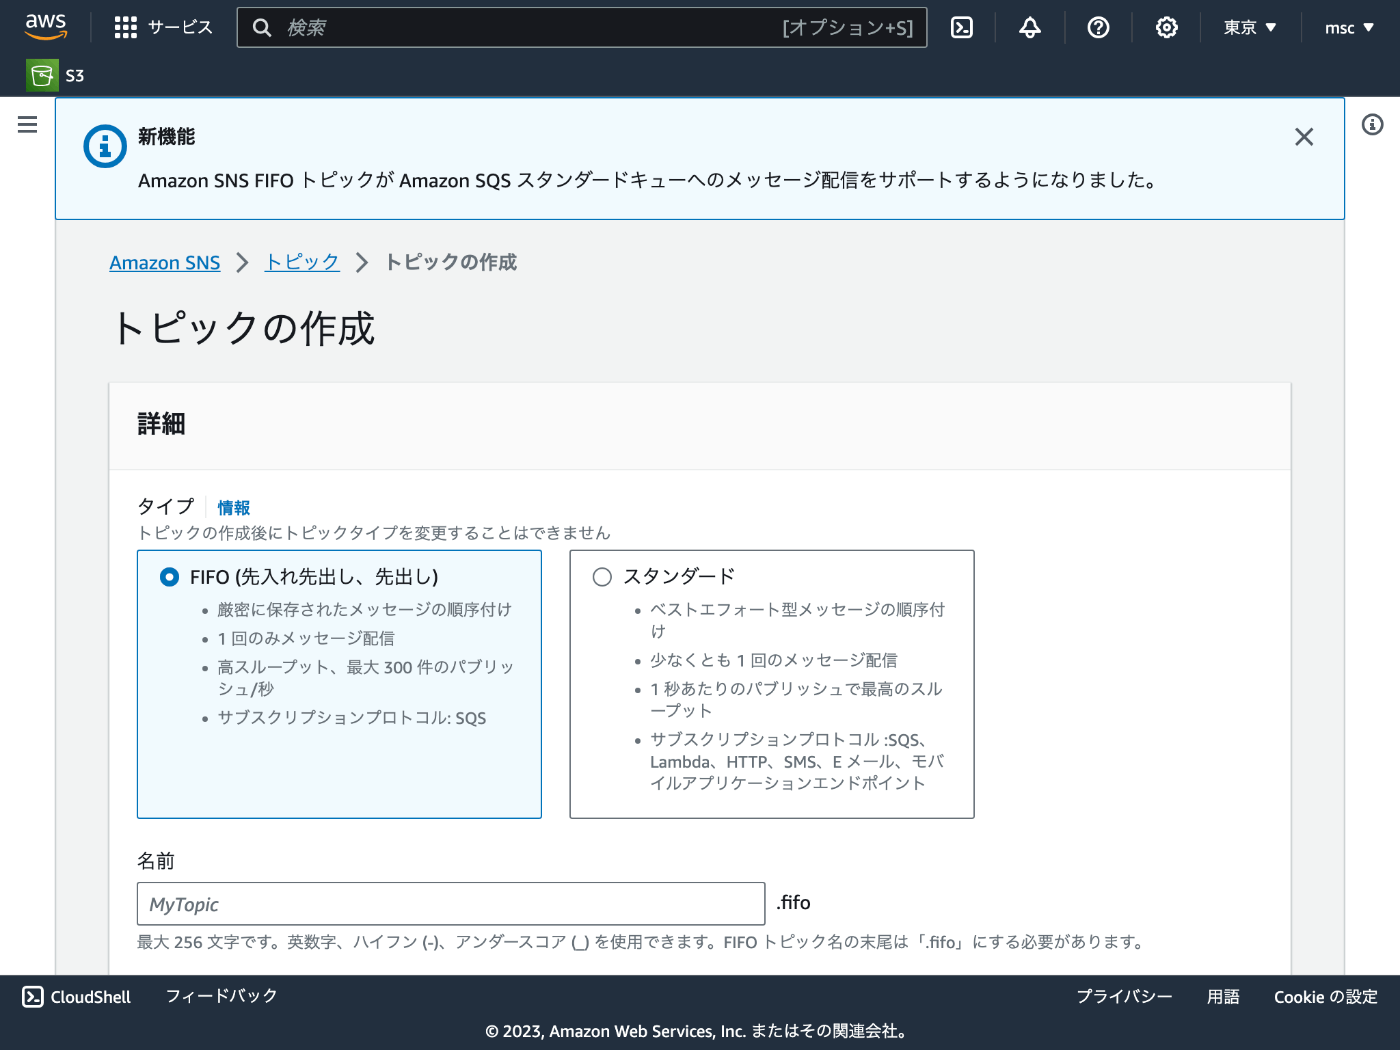Viewport: 1400px width, 1050px height.
Task: Click the search magnifier icon
Action: [262, 28]
